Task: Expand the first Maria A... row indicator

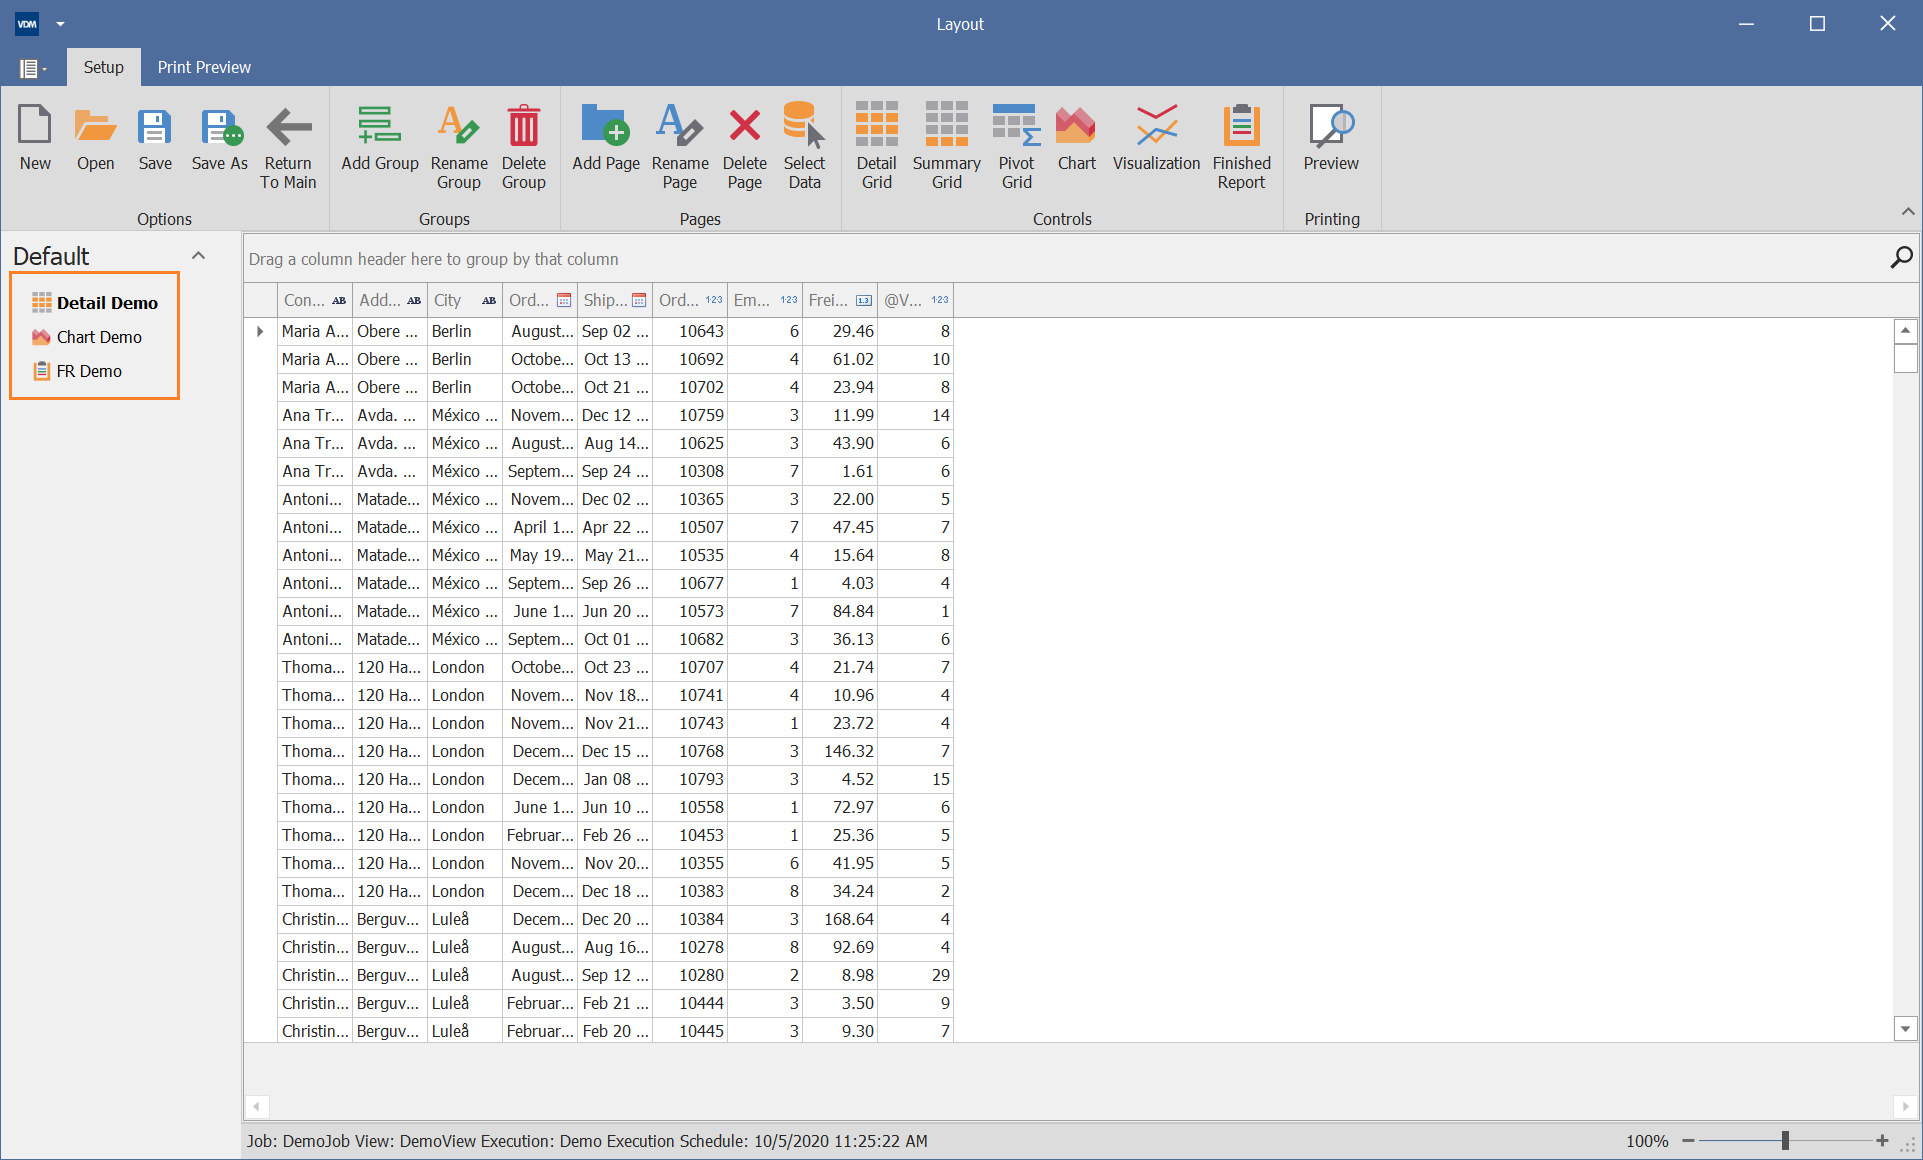Action: [260, 331]
